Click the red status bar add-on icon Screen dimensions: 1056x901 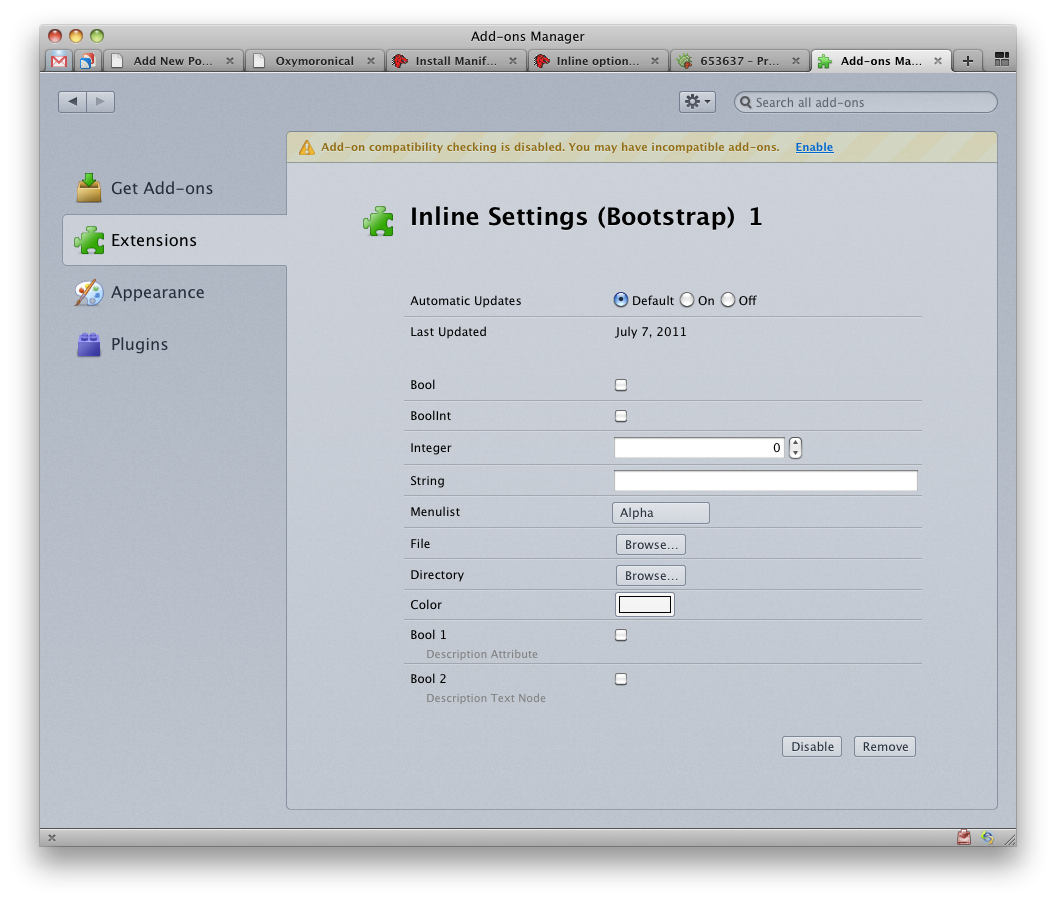964,837
